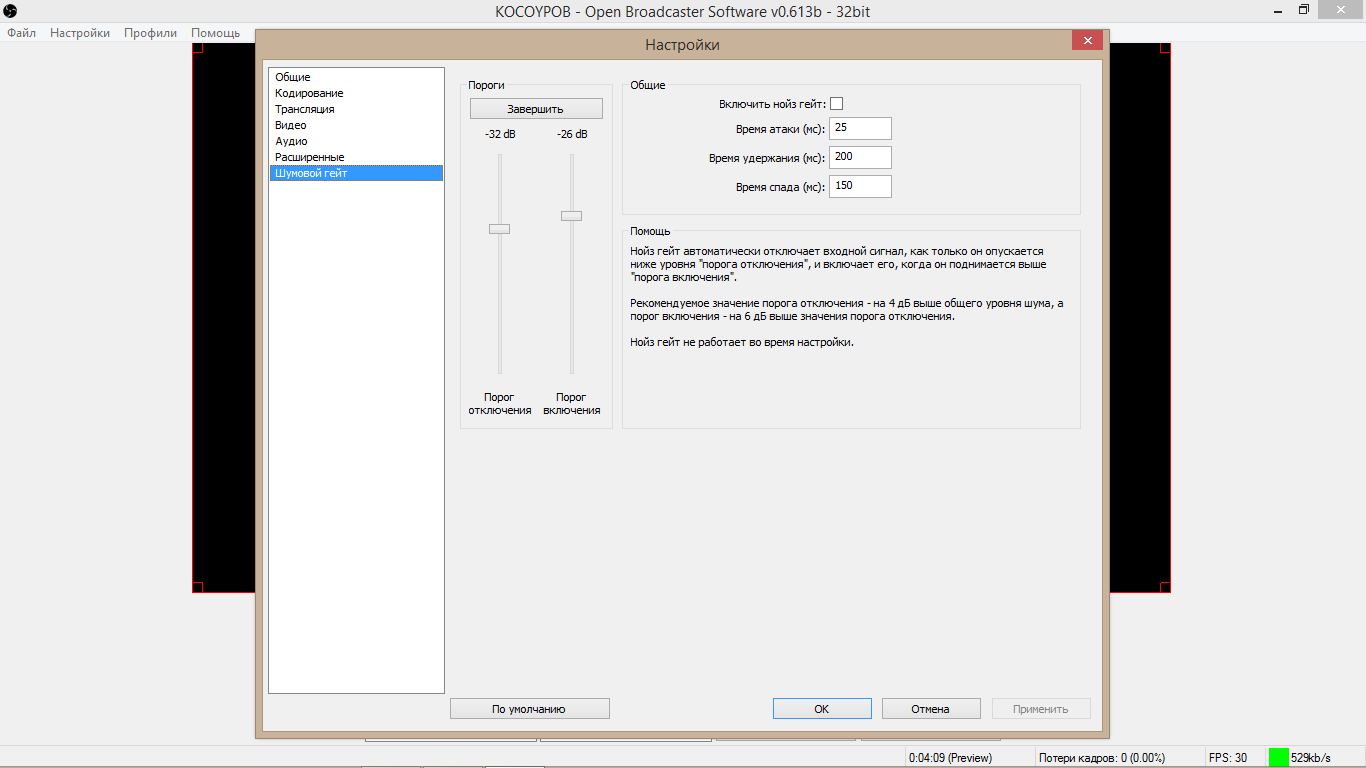This screenshot has height=768, width=1366.
Task: Click the FPS: 30 status entry
Action: pos(1228,758)
